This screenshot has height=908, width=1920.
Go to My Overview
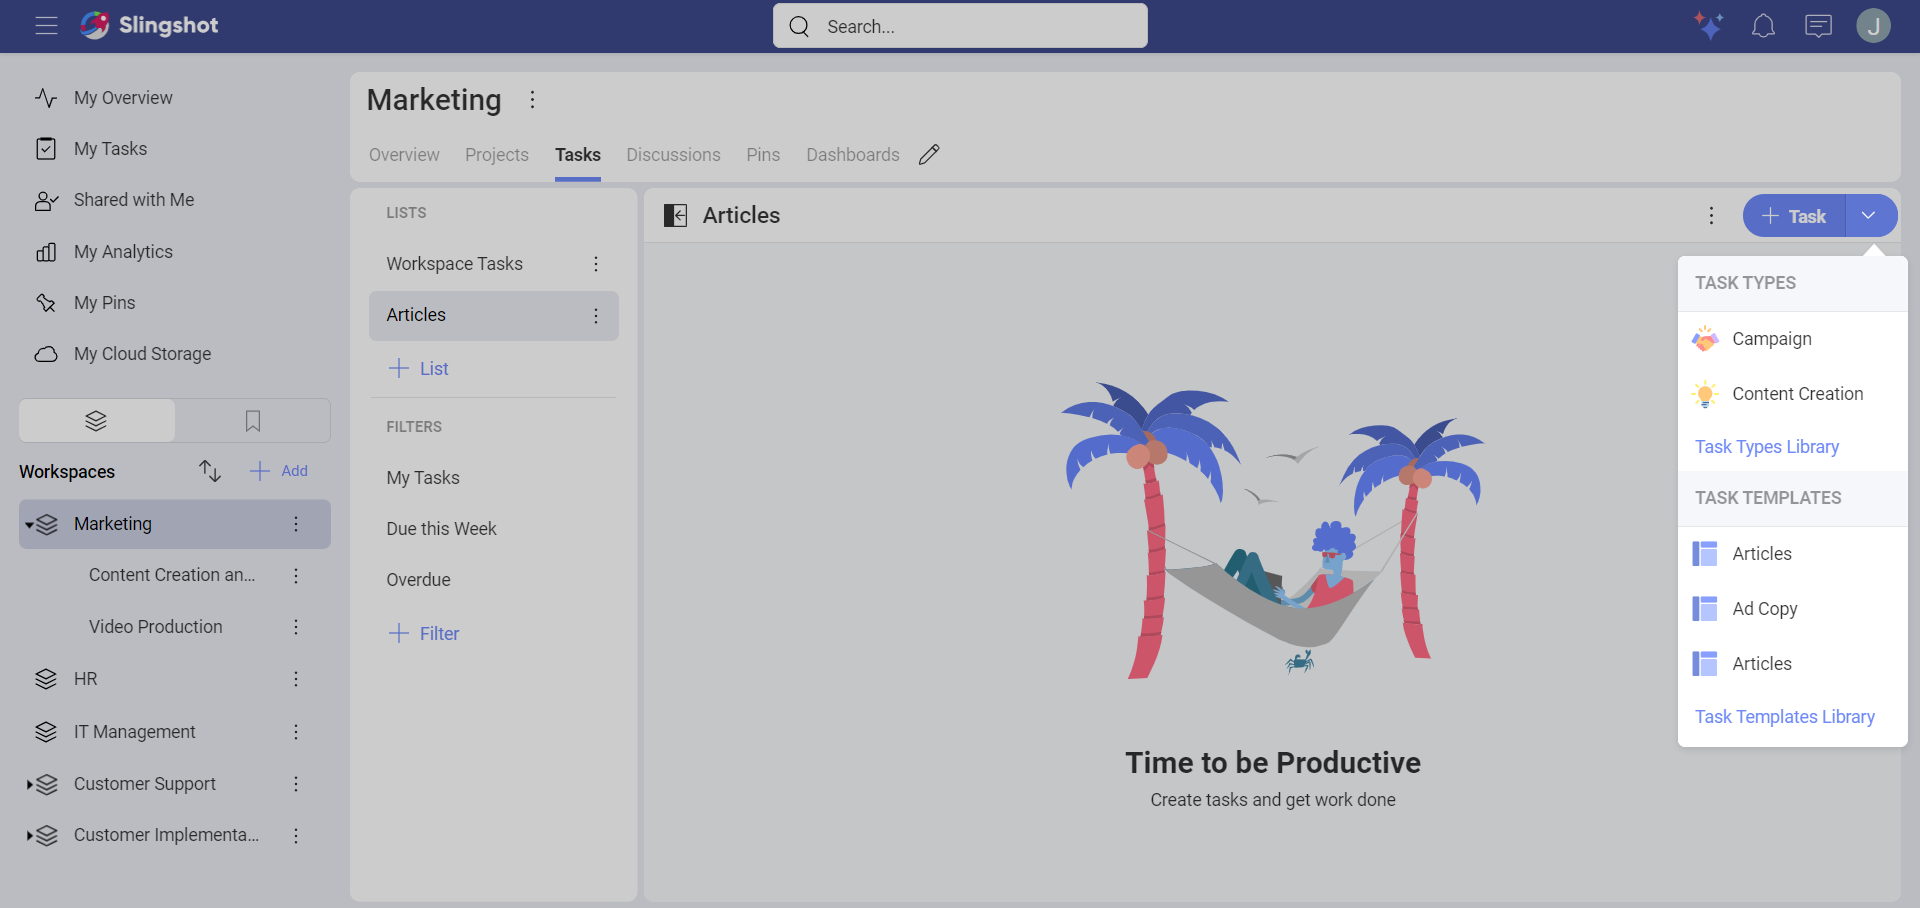[123, 98]
